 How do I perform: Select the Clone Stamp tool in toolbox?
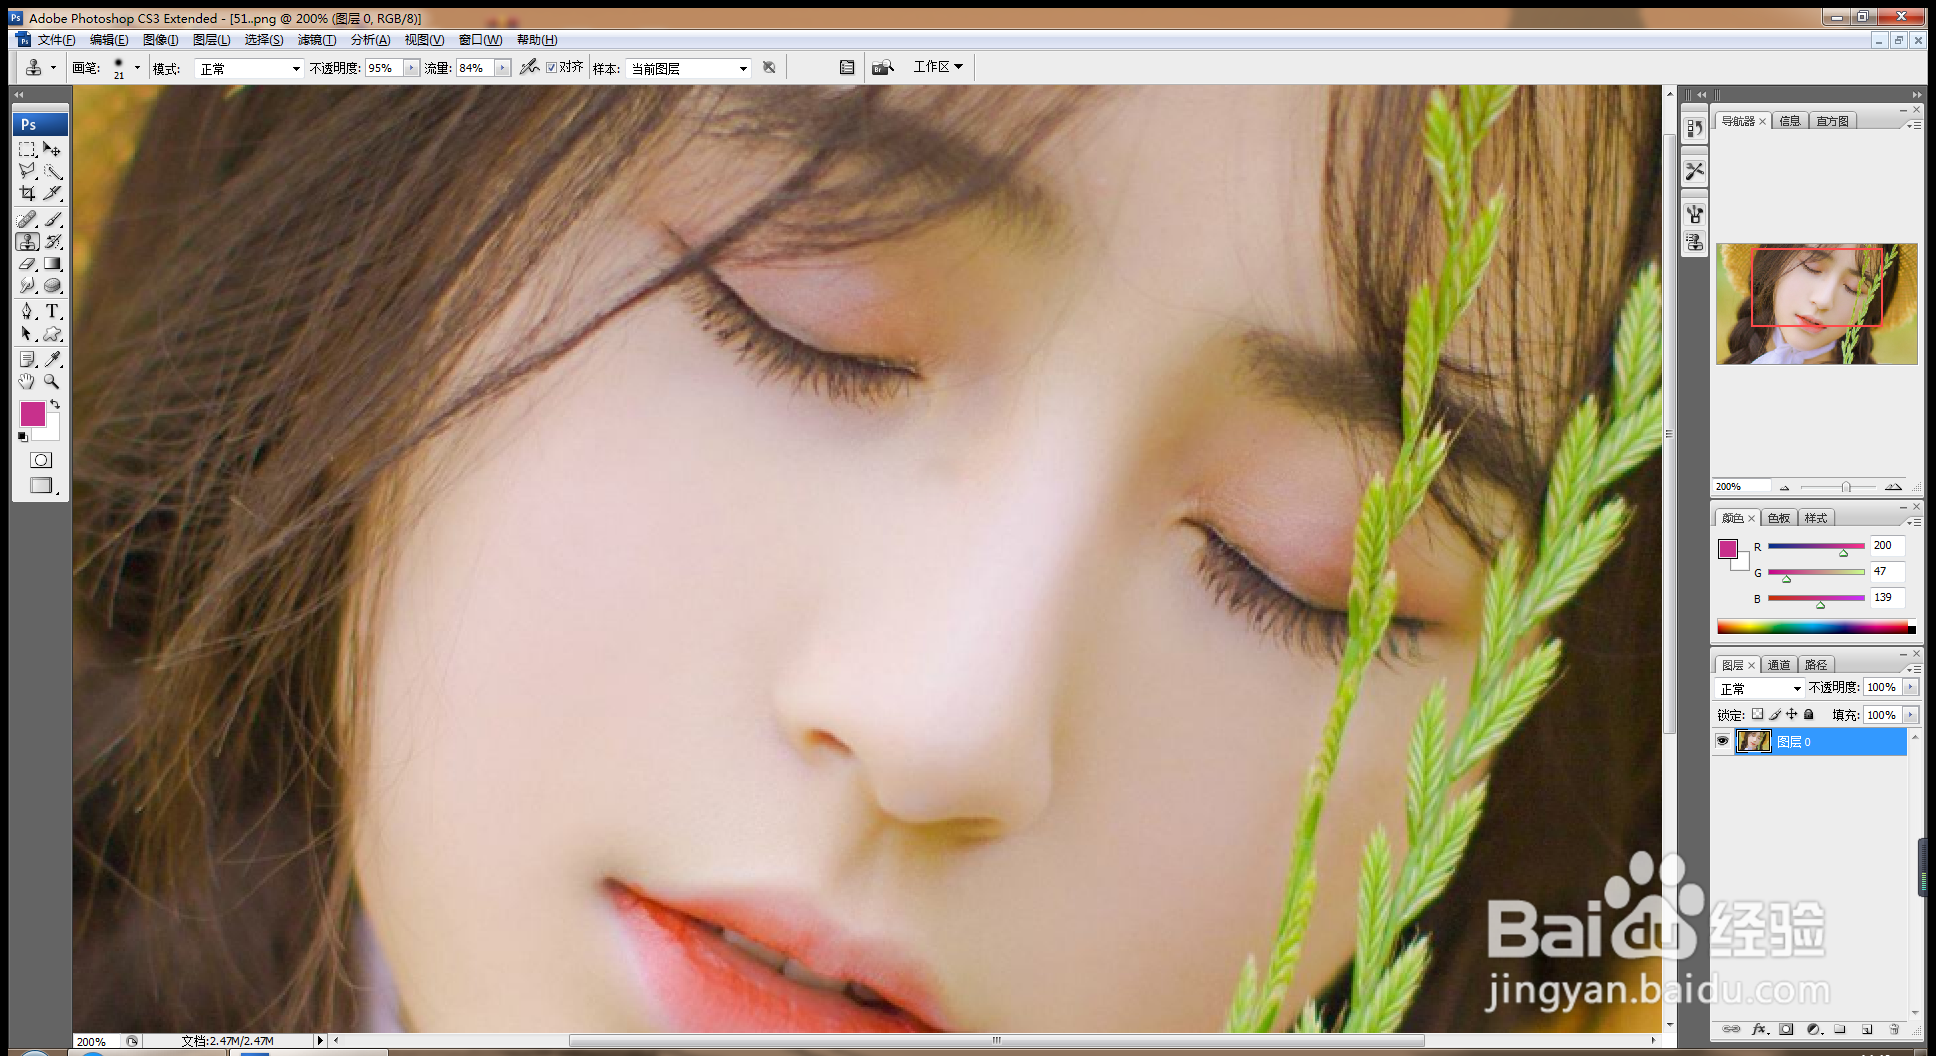[27, 241]
